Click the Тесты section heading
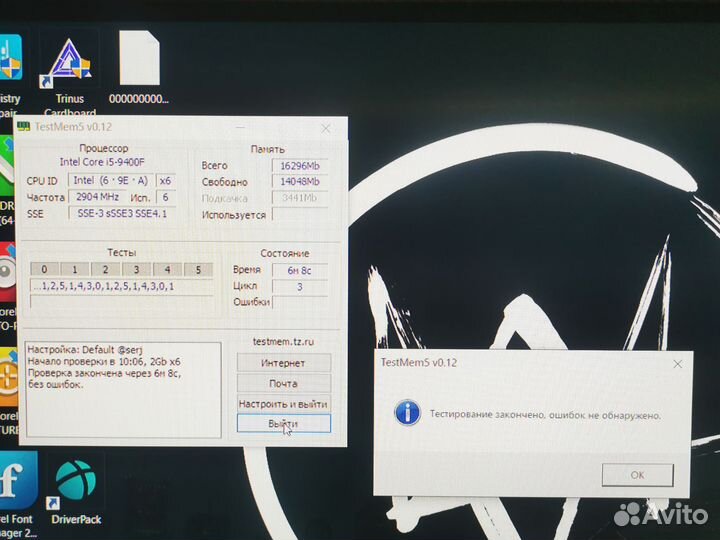 (x=122, y=253)
